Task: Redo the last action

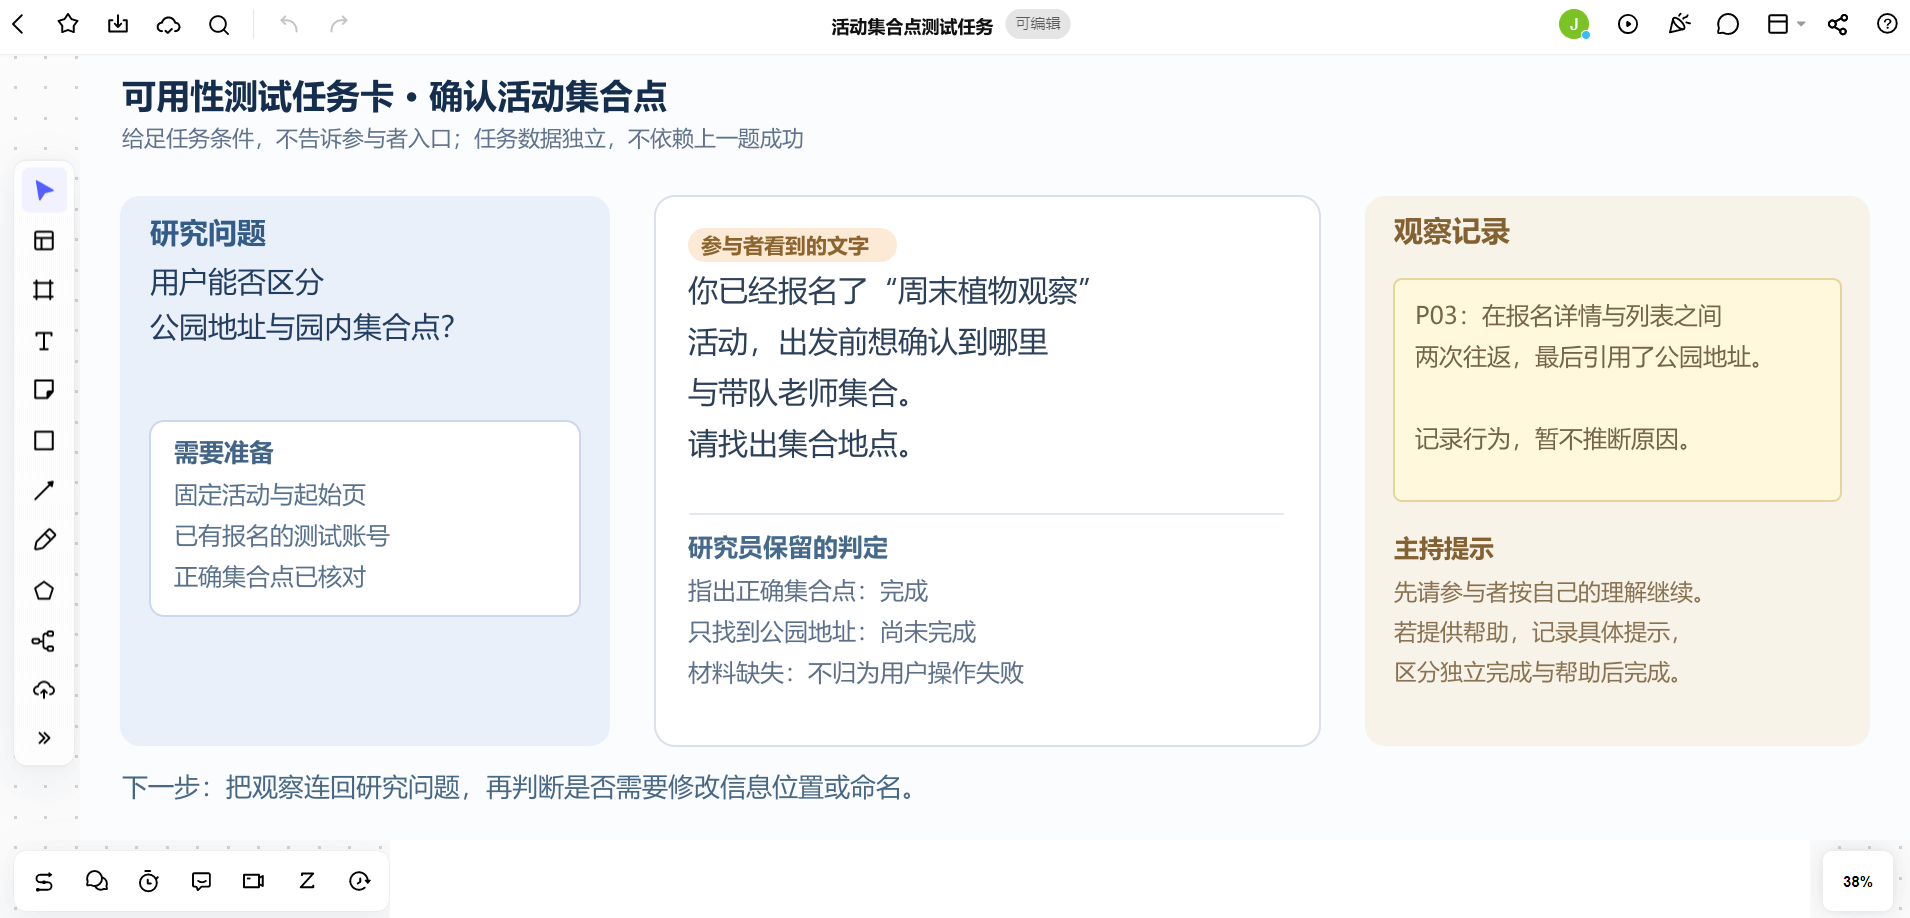Action: pos(339,24)
